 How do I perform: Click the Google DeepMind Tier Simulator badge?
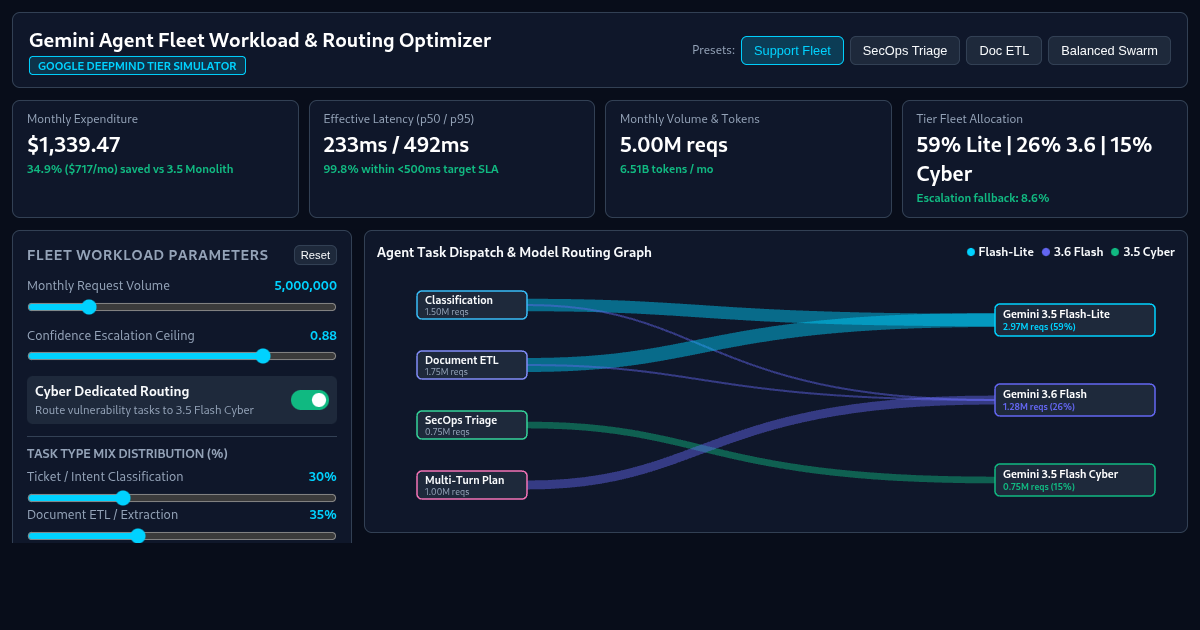[x=137, y=66]
